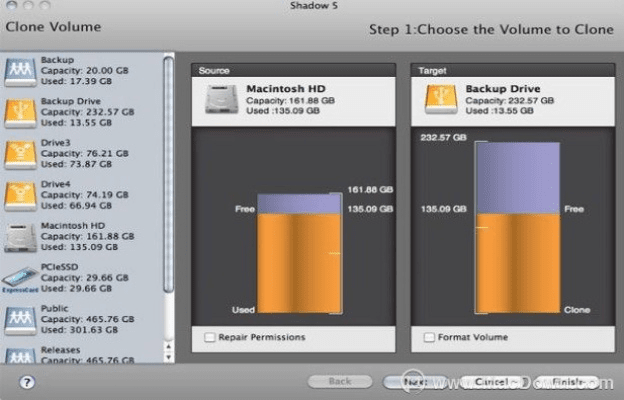The width and height of the screenshot is (624, 400).
Task: Click the Public shared volume icon
Action: [21, 319]
